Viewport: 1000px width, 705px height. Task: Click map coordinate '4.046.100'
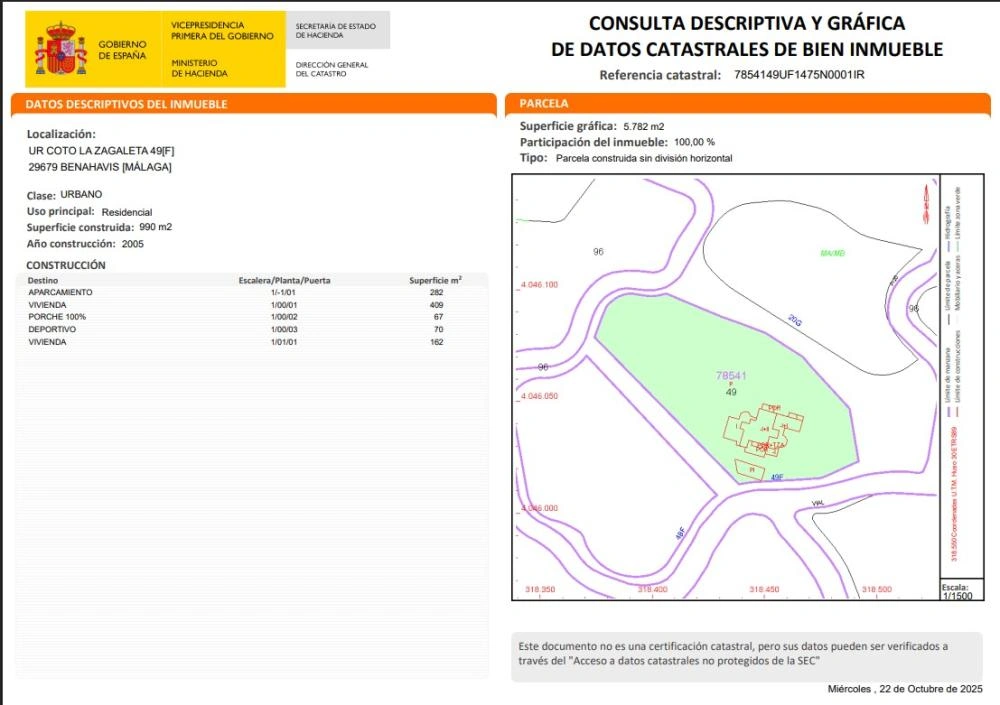click(540, 285)
